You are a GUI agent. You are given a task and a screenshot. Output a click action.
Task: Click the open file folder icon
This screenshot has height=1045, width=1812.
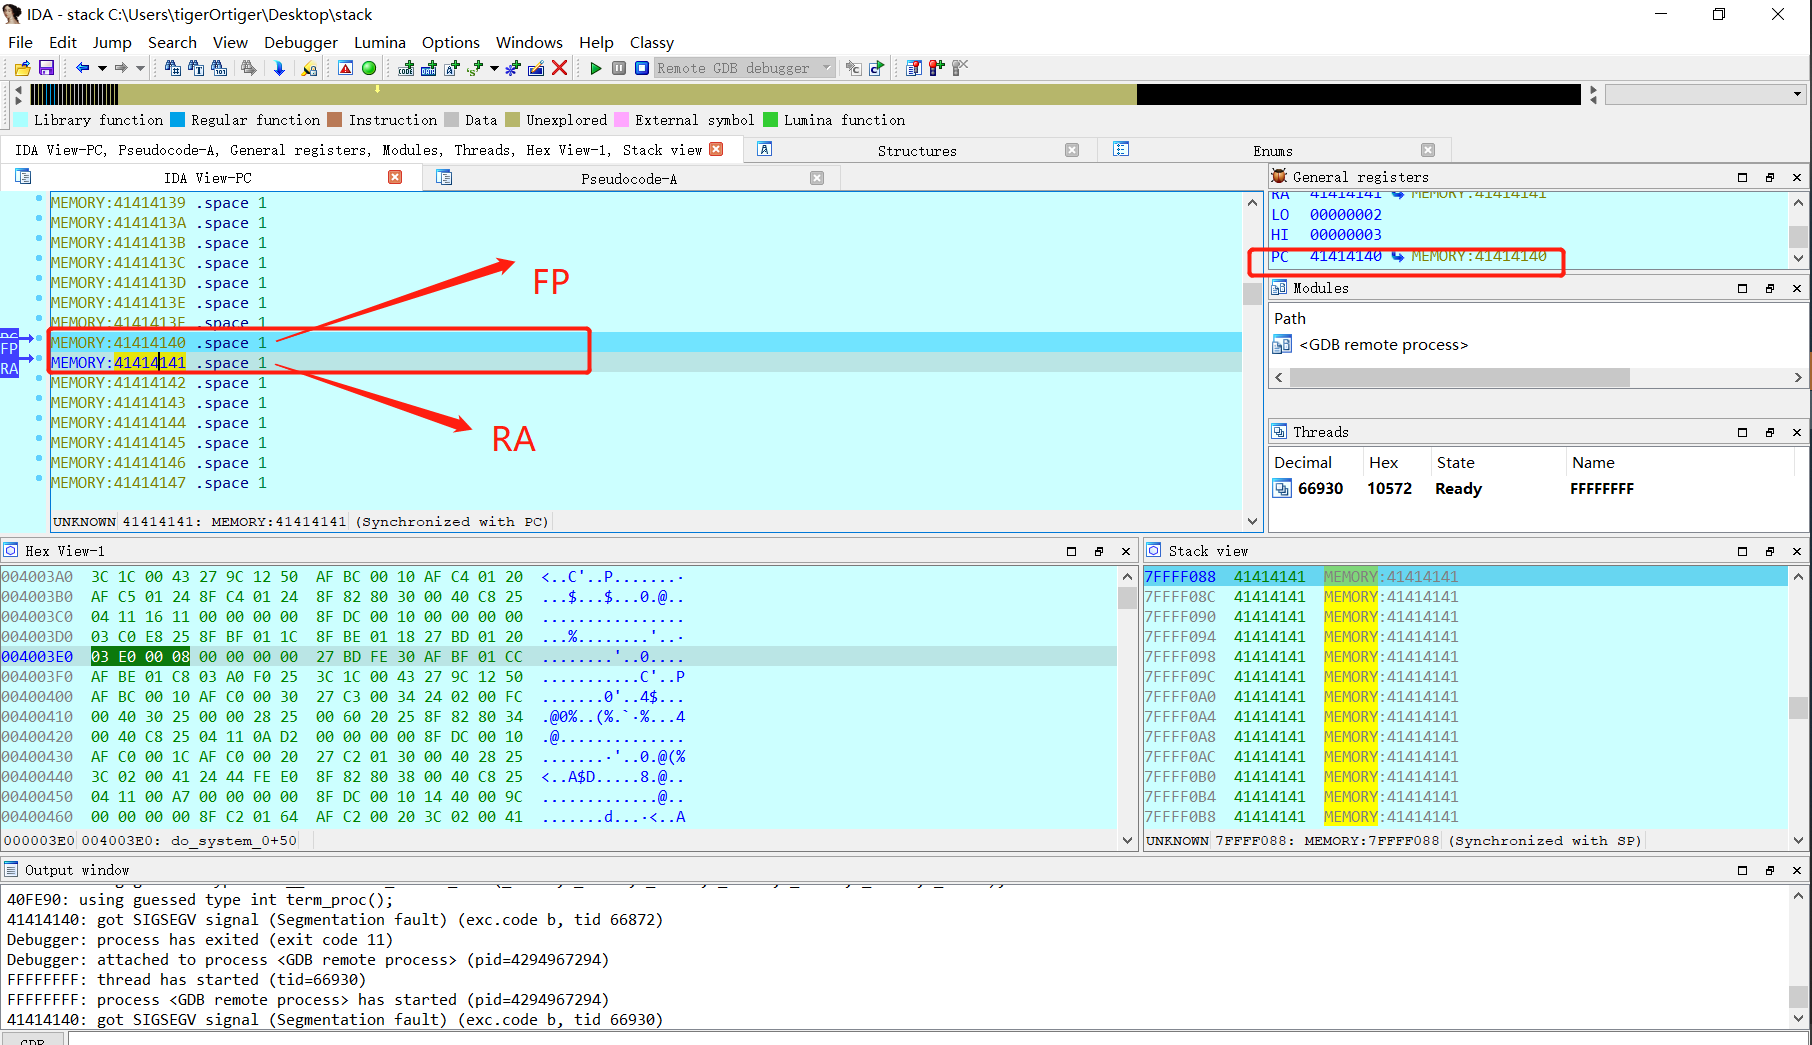tap(22, 68)
